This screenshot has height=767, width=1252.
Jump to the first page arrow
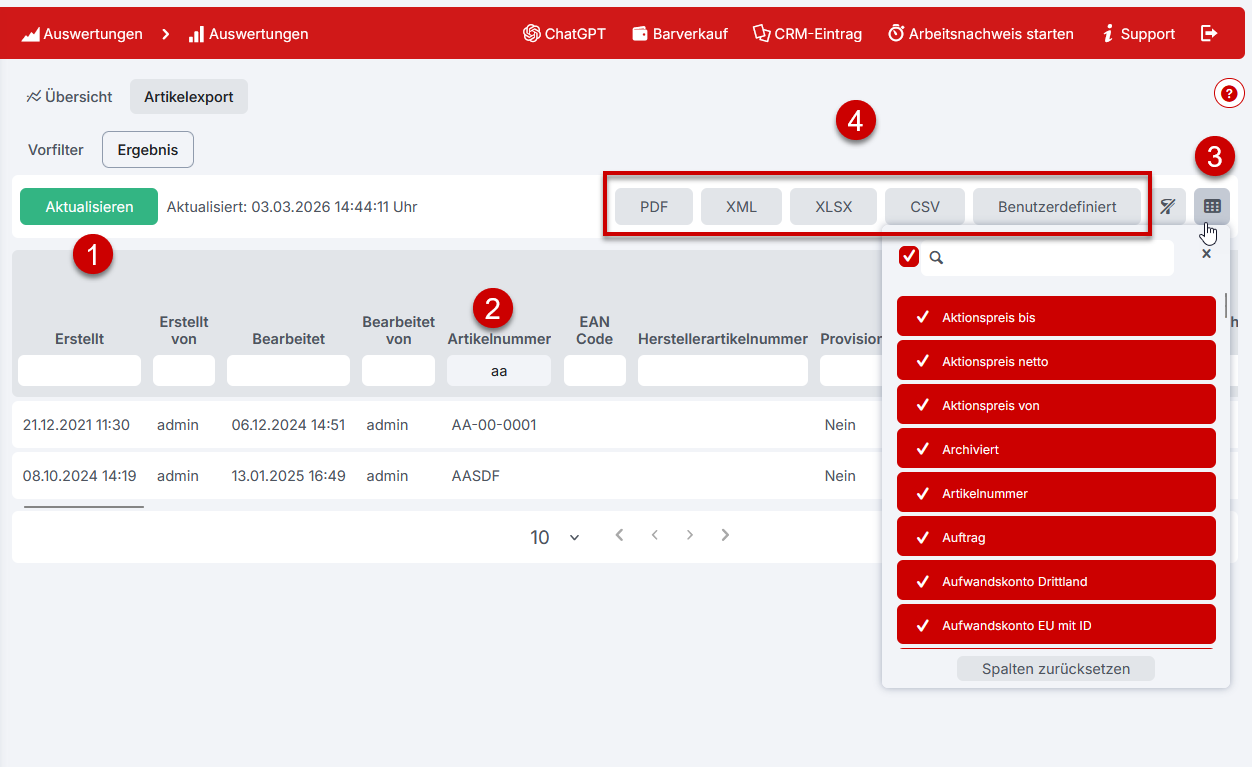(619, 535)
